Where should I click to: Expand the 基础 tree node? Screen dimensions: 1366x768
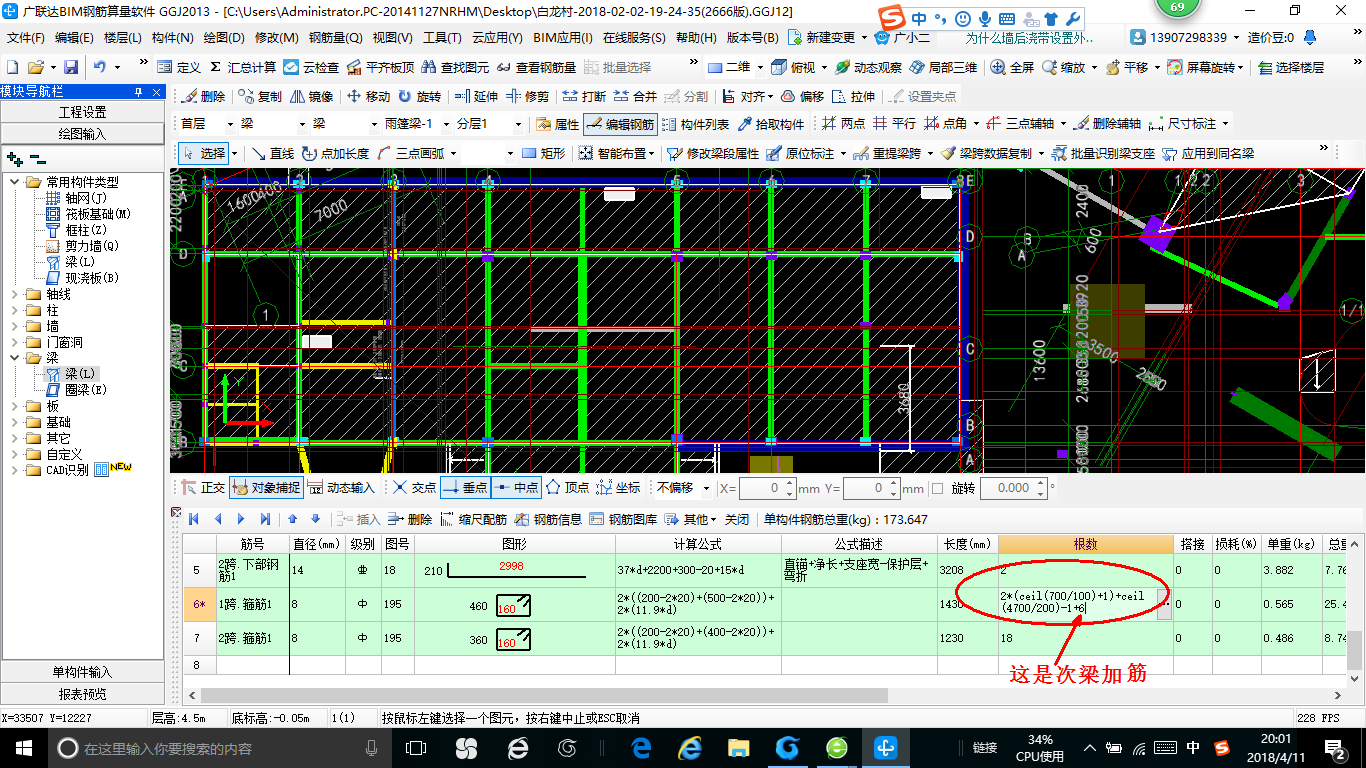15,422
